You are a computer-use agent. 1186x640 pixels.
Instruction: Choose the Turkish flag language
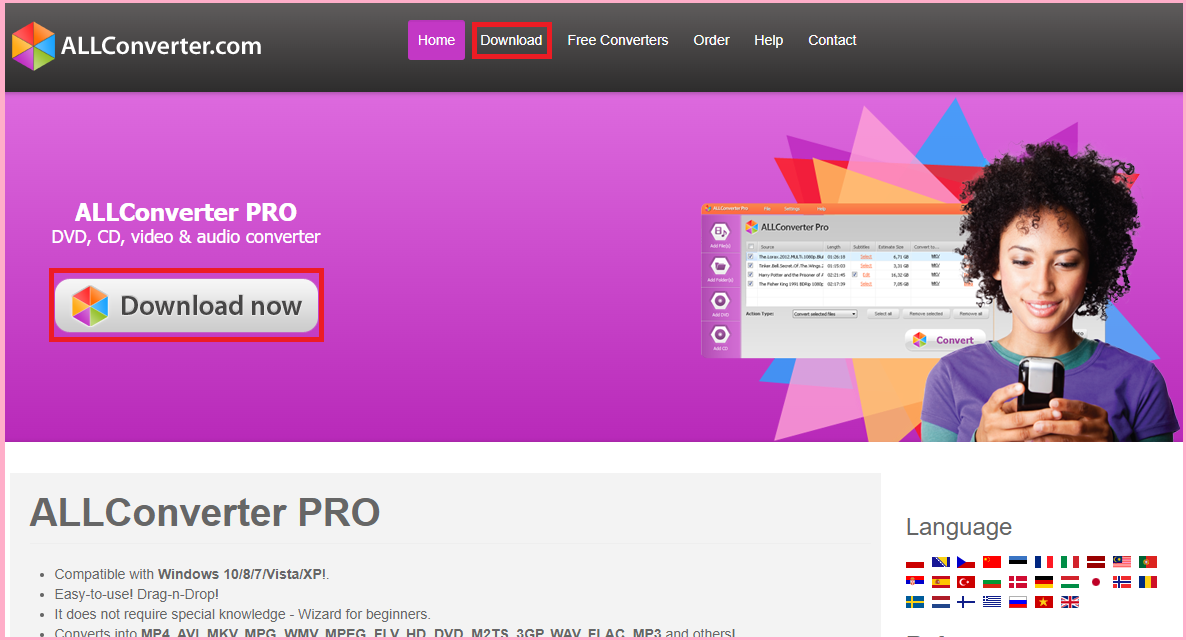[x=966, y=582]
